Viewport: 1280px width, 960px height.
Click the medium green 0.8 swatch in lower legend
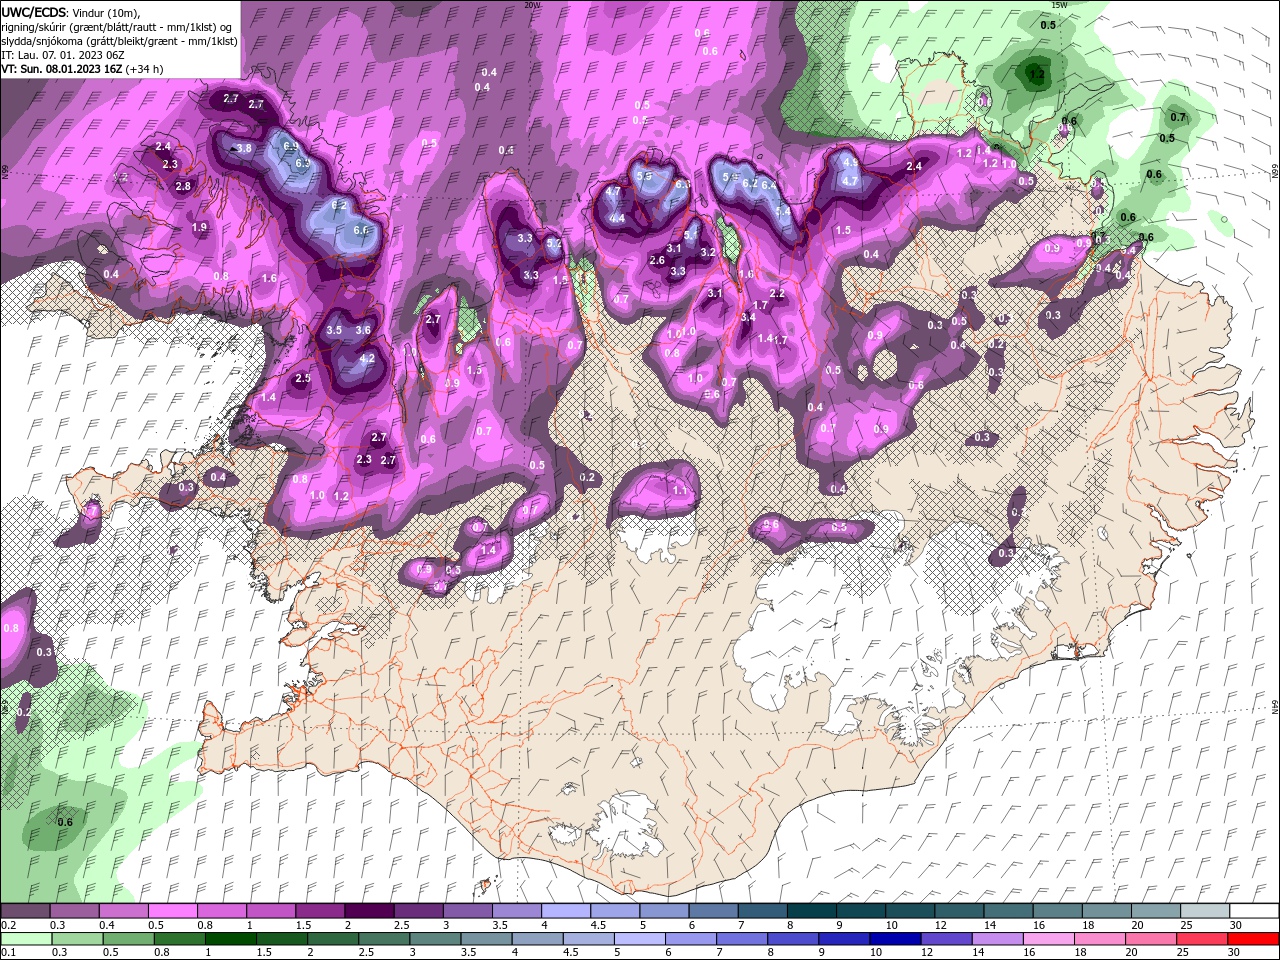point(180,939)
